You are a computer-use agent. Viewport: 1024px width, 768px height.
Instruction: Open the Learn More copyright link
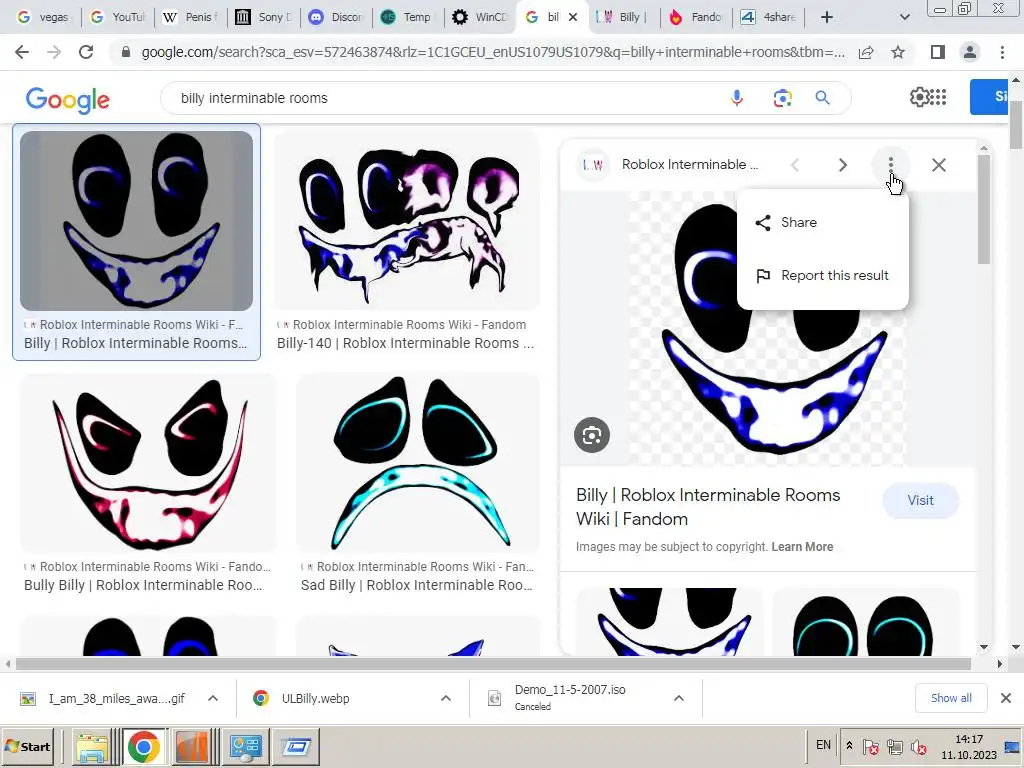802,547
